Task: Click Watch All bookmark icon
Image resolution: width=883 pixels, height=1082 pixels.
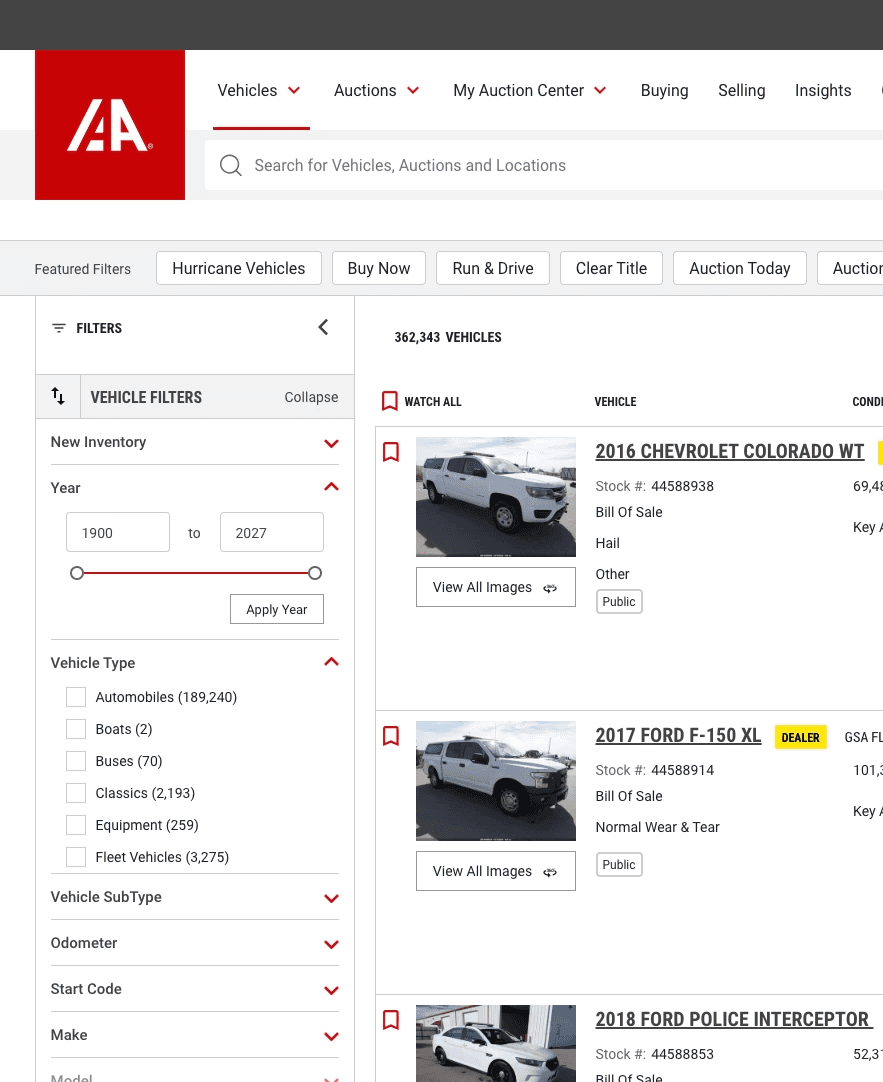Action: click(x=390, y=401)
